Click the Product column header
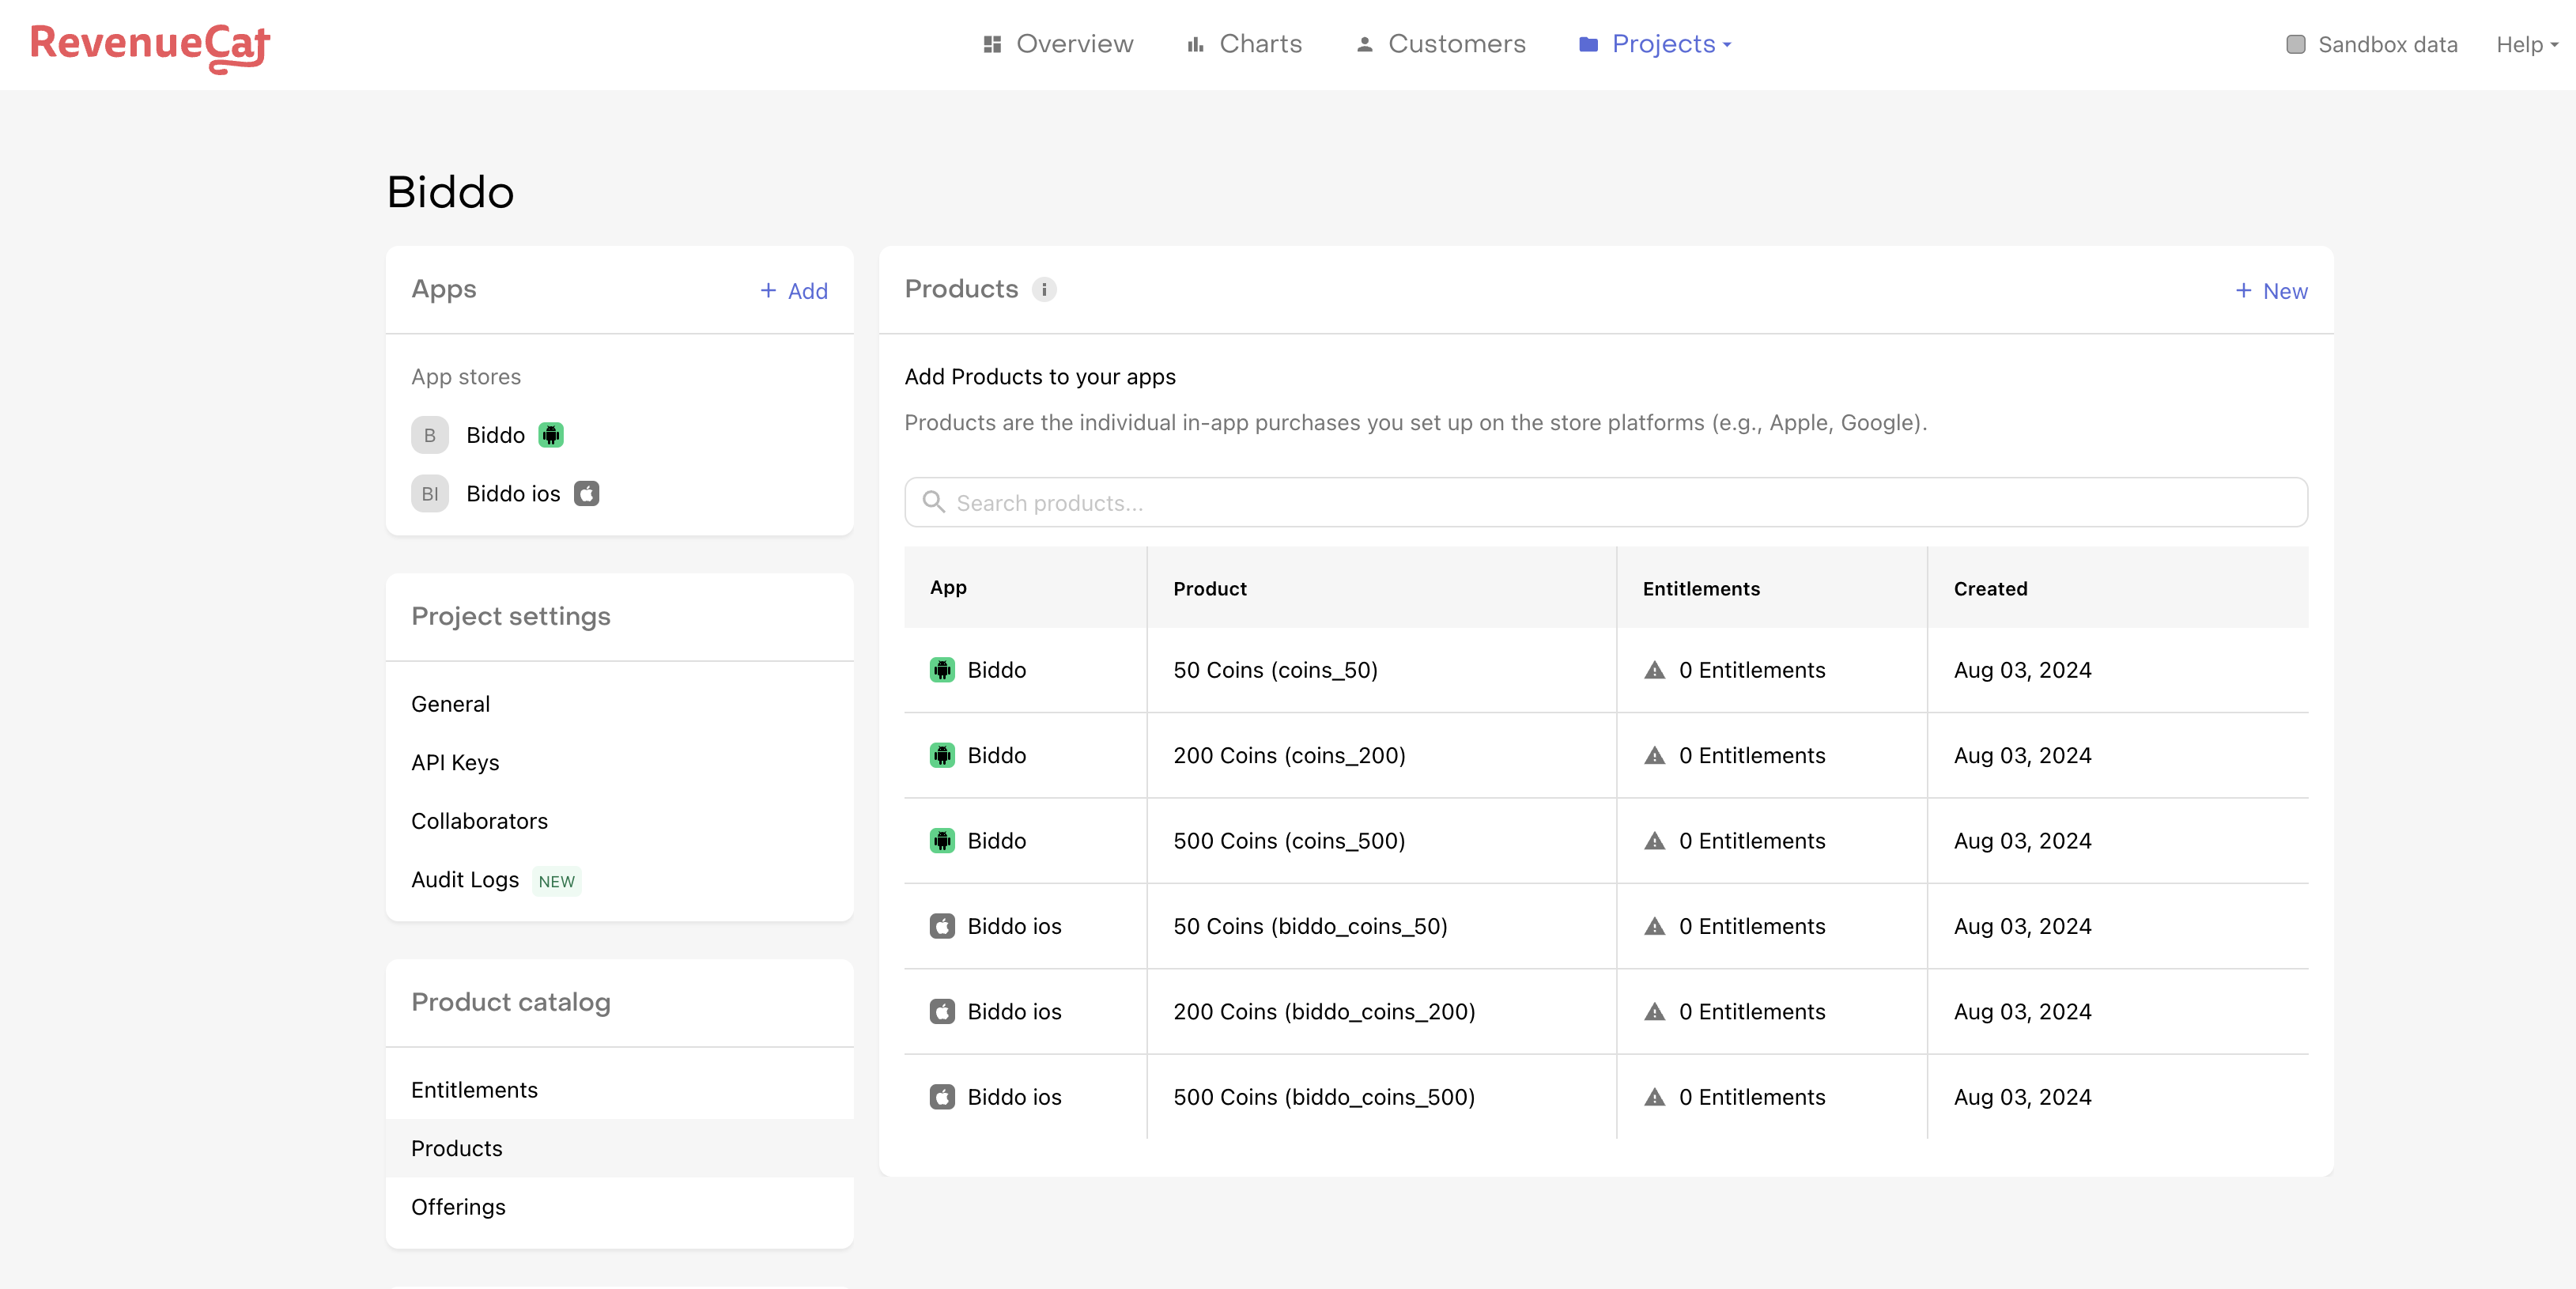 [1210, 589]
